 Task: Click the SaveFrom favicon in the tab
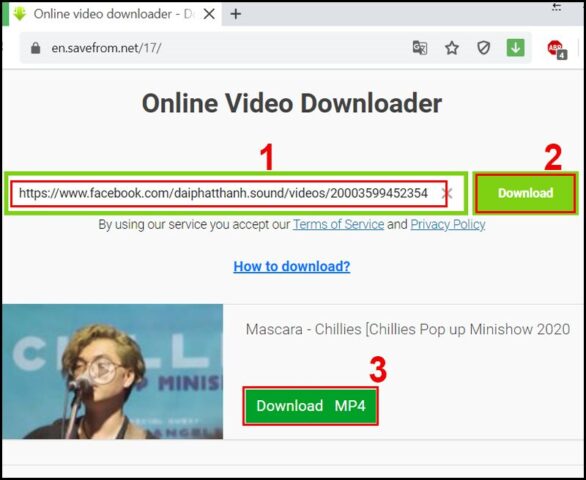[x=20, y=14]
